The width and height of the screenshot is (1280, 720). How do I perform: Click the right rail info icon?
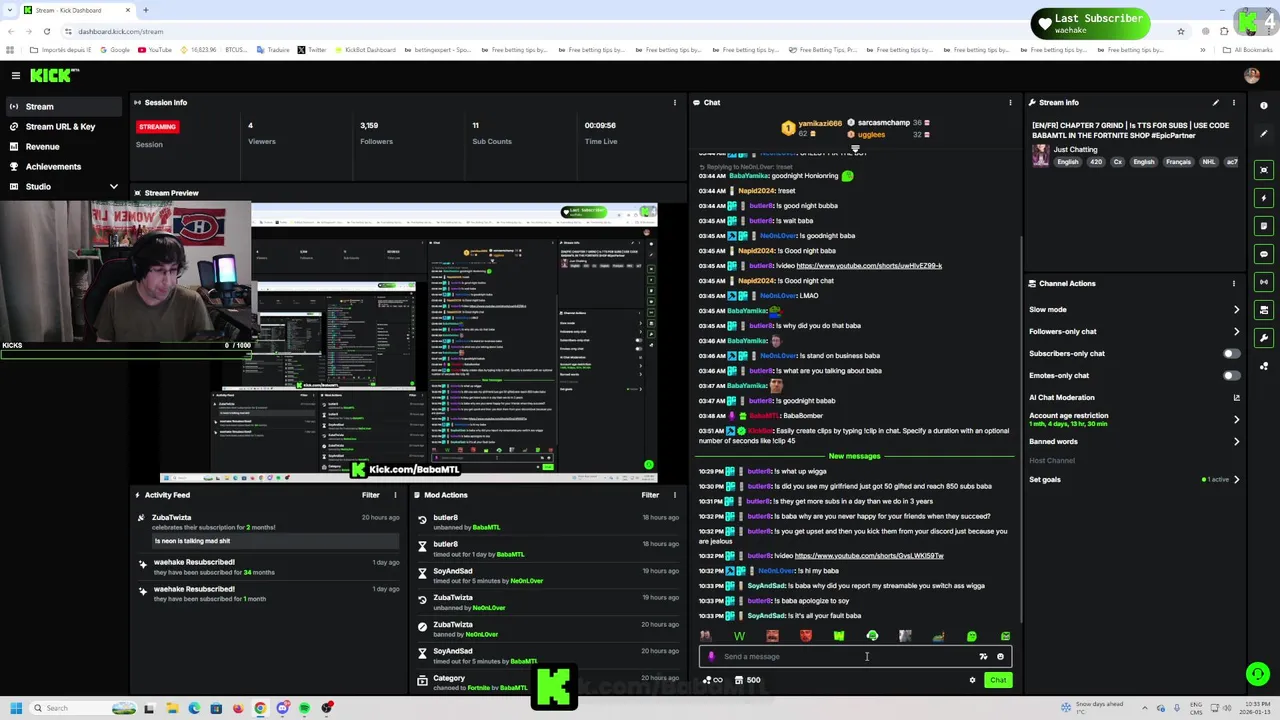pos(1264,105)
